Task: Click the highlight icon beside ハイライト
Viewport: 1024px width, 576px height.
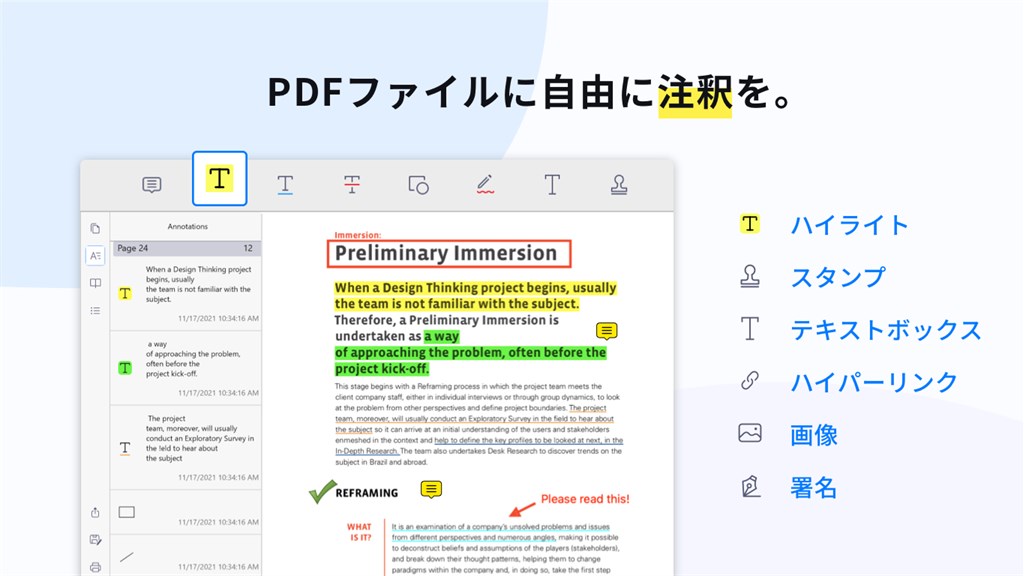Action: tap(750, 224)
